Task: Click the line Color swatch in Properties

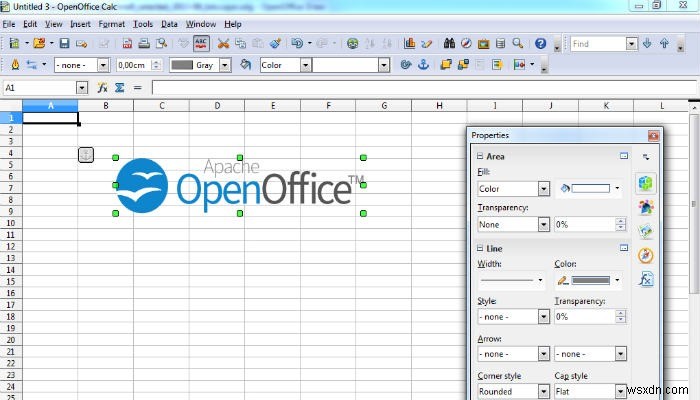Action: (590, 280)
